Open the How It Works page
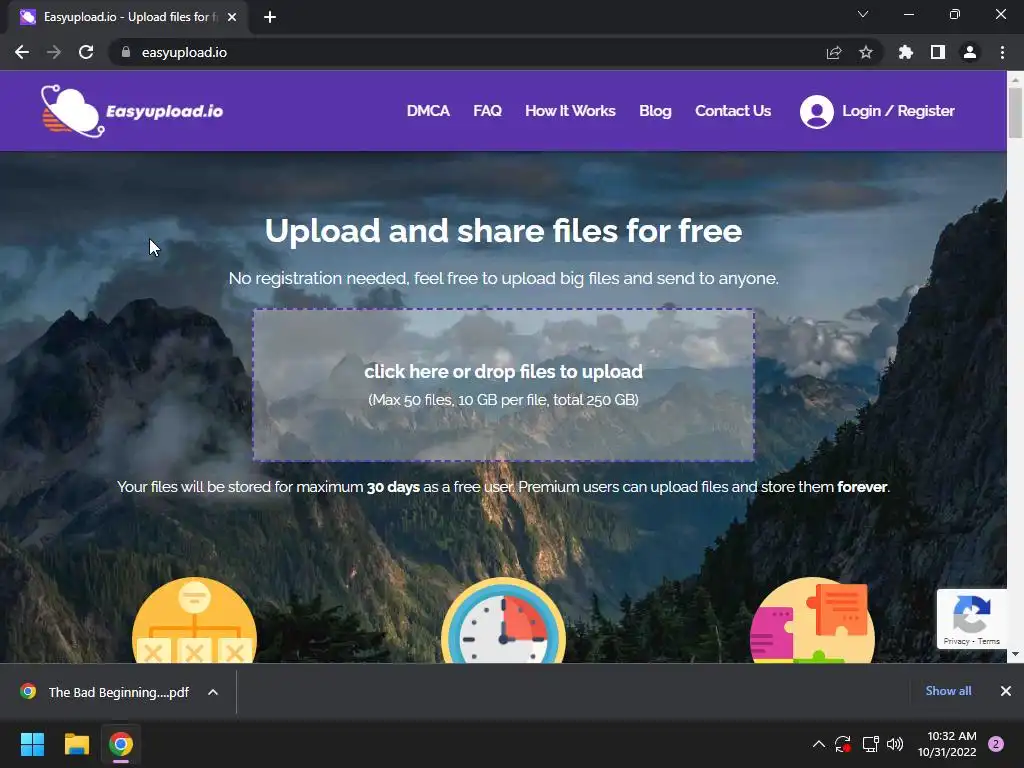Image resolution: width=1024 pixels, height=768 pixels. pyautogui.click(x=570, y=111)
